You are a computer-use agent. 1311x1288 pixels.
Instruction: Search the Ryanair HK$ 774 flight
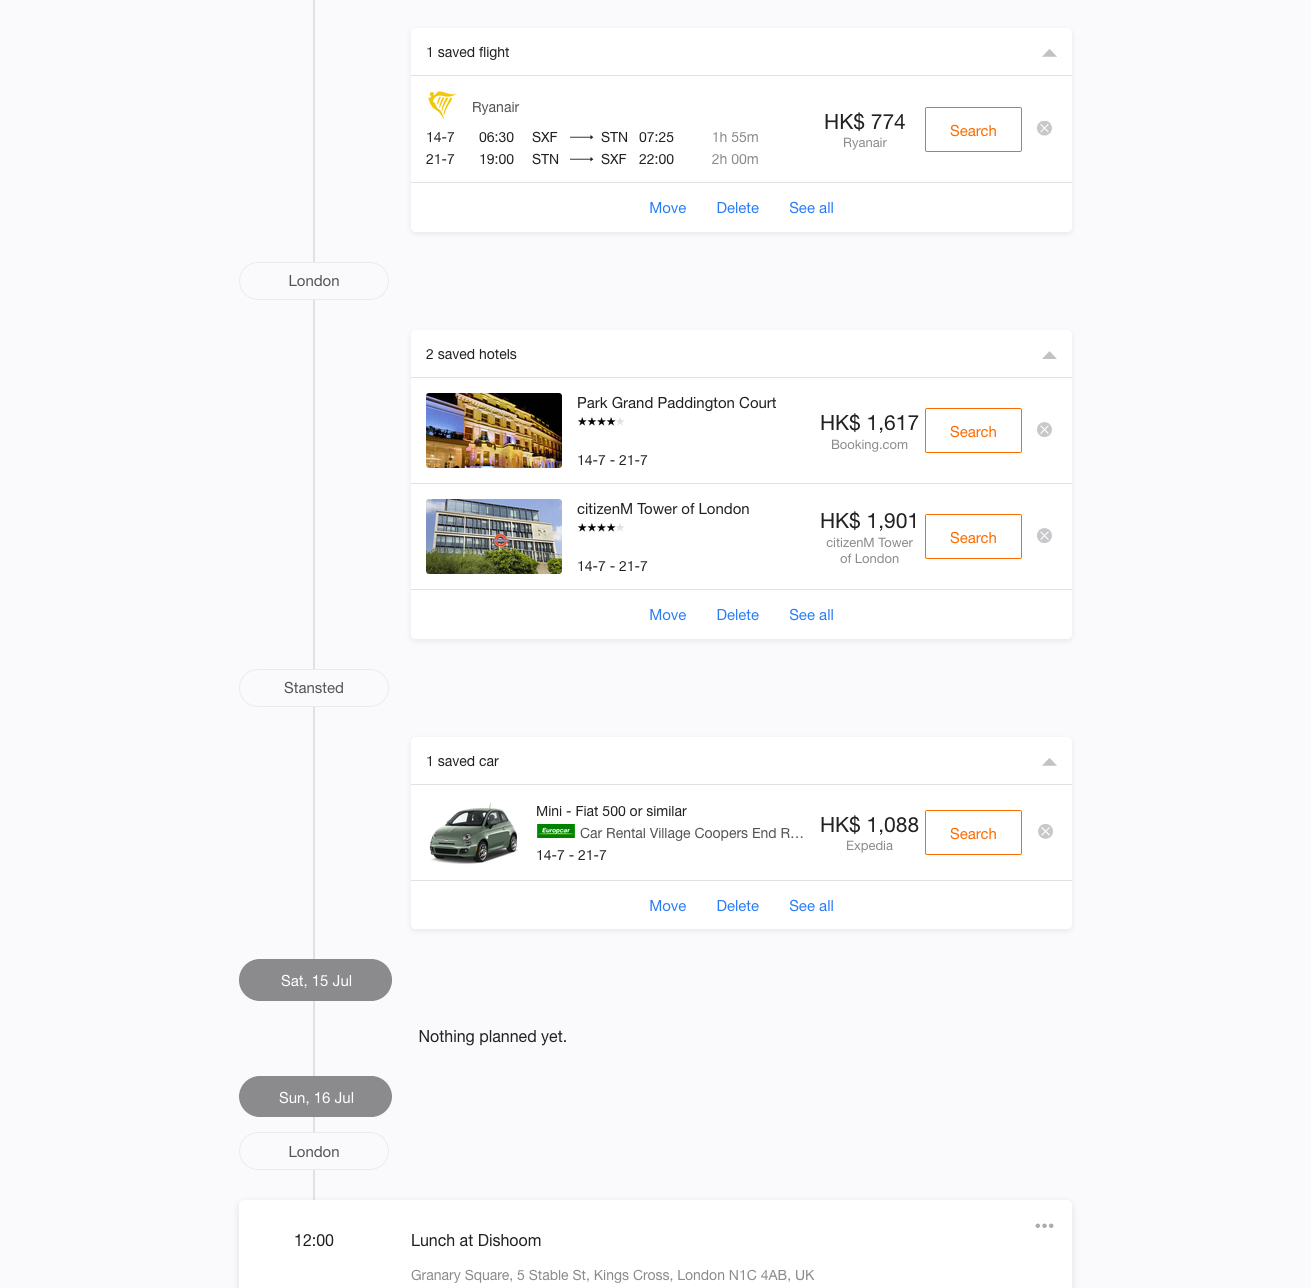tap(973, 130)
